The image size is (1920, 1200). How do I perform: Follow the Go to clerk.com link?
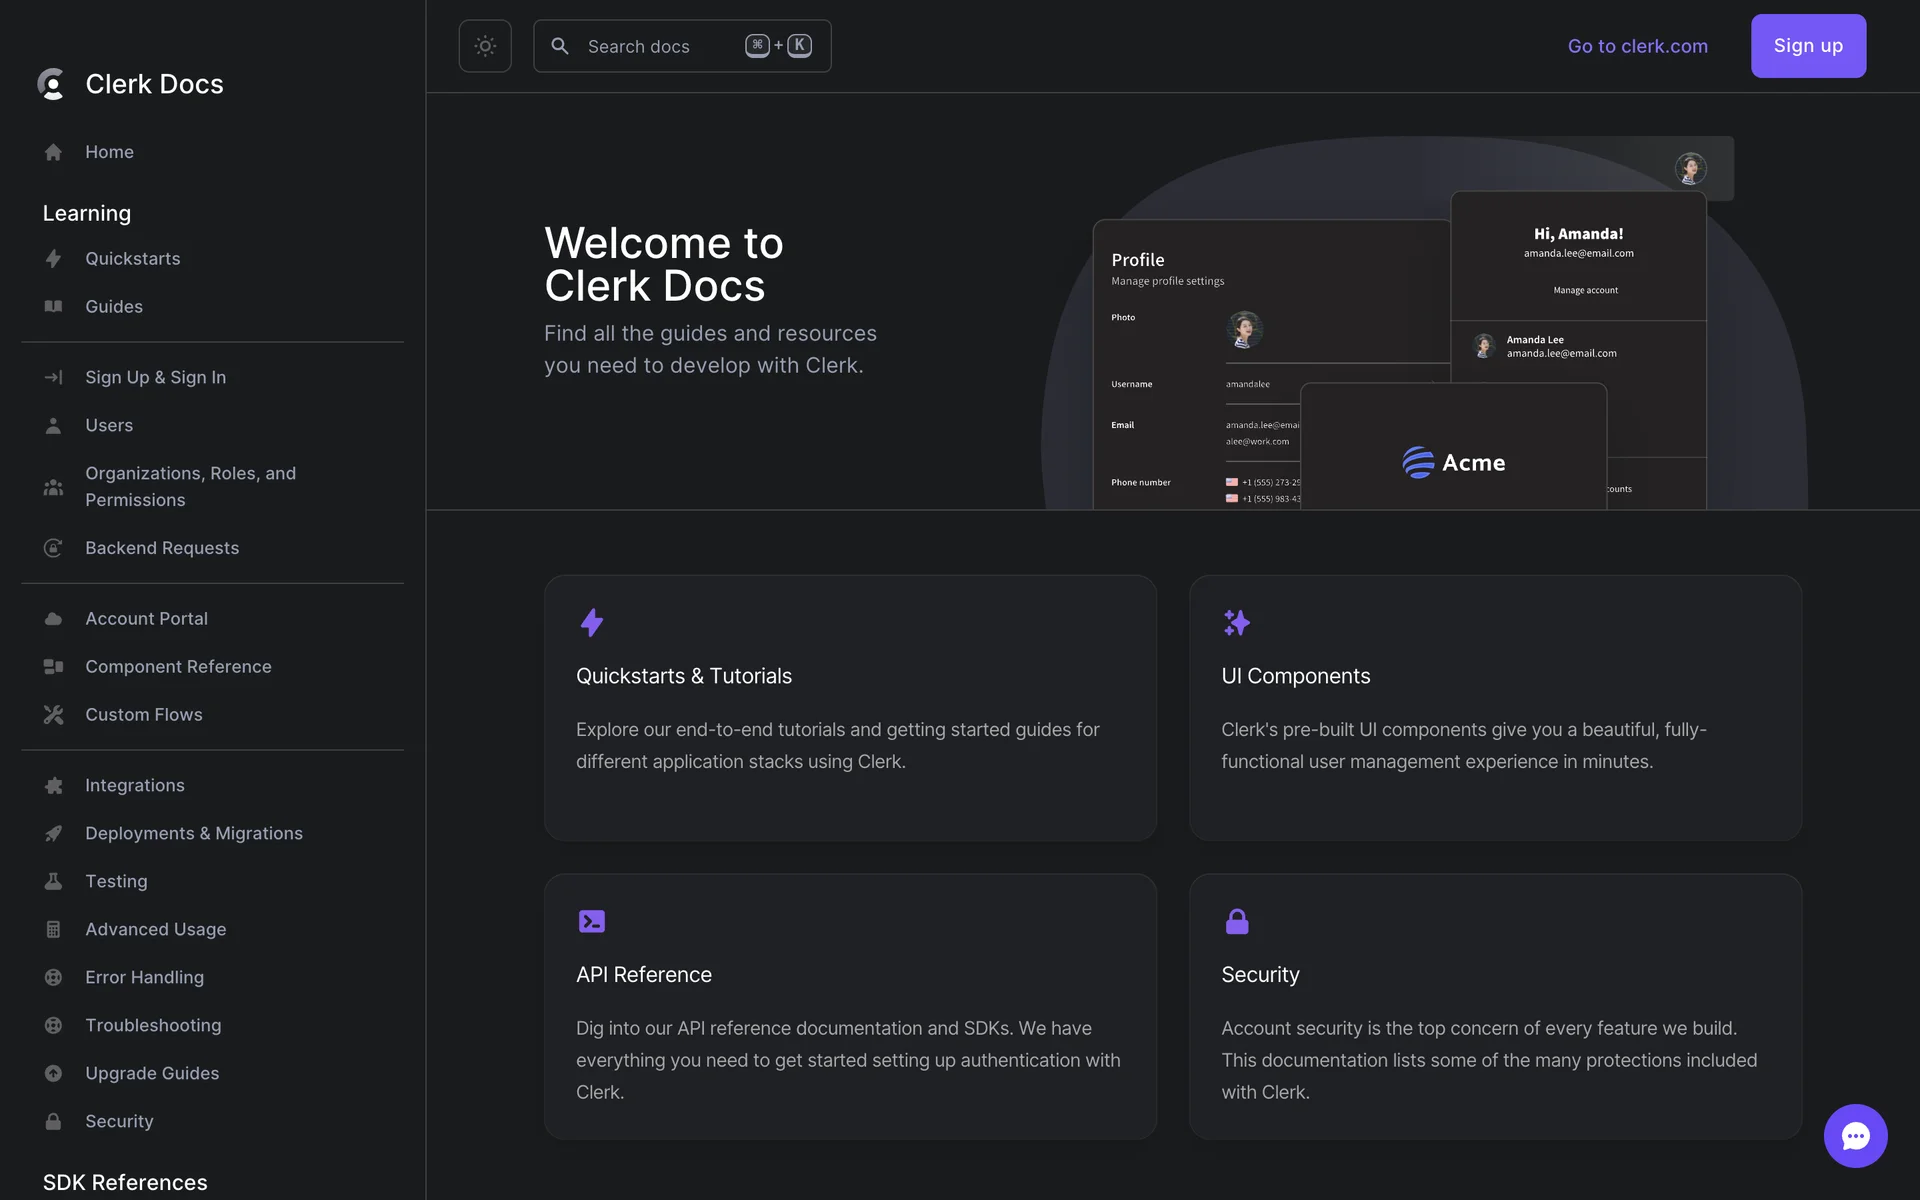pos(1637,46)
